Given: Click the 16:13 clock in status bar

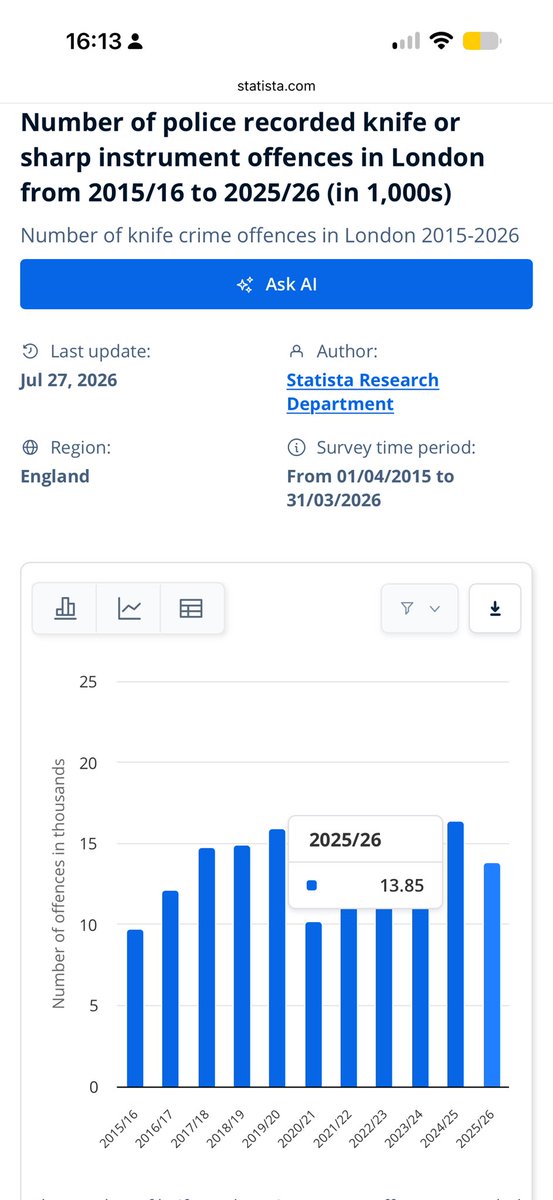Looking at the screenshot, I should coord(93,41).
